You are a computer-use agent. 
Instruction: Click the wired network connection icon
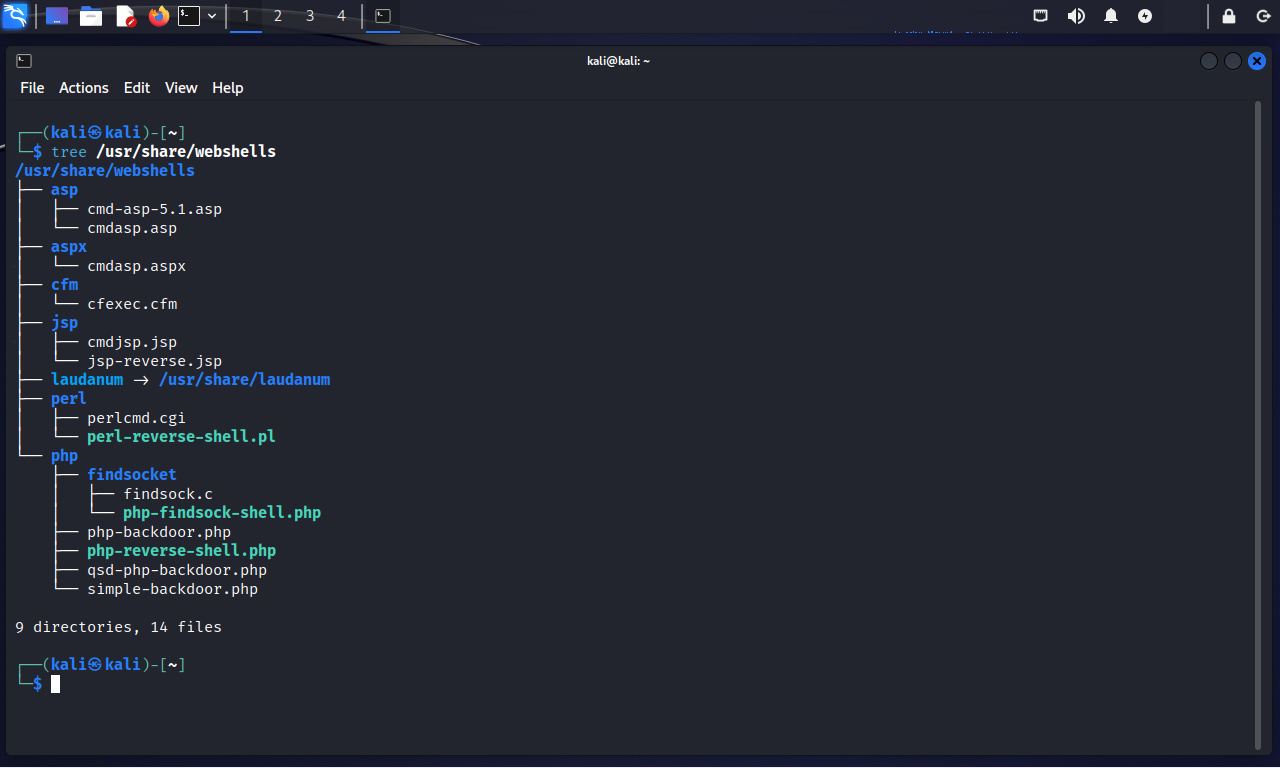1041,16
